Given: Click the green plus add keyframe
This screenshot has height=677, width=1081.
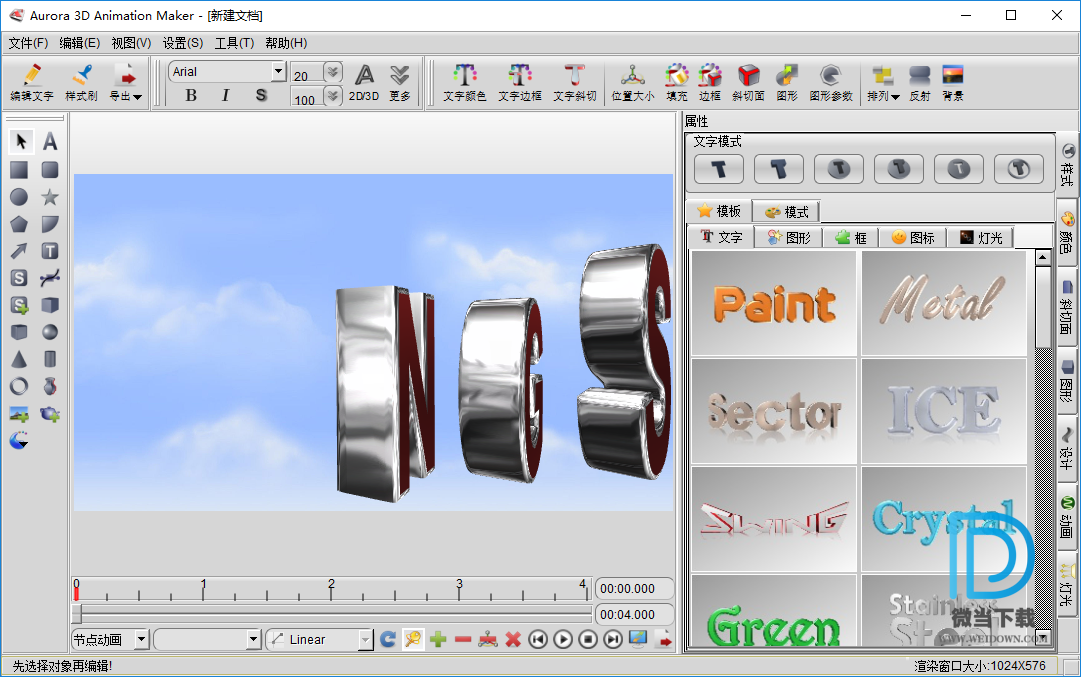Looking at the screenshot, I should click(438, 640).
